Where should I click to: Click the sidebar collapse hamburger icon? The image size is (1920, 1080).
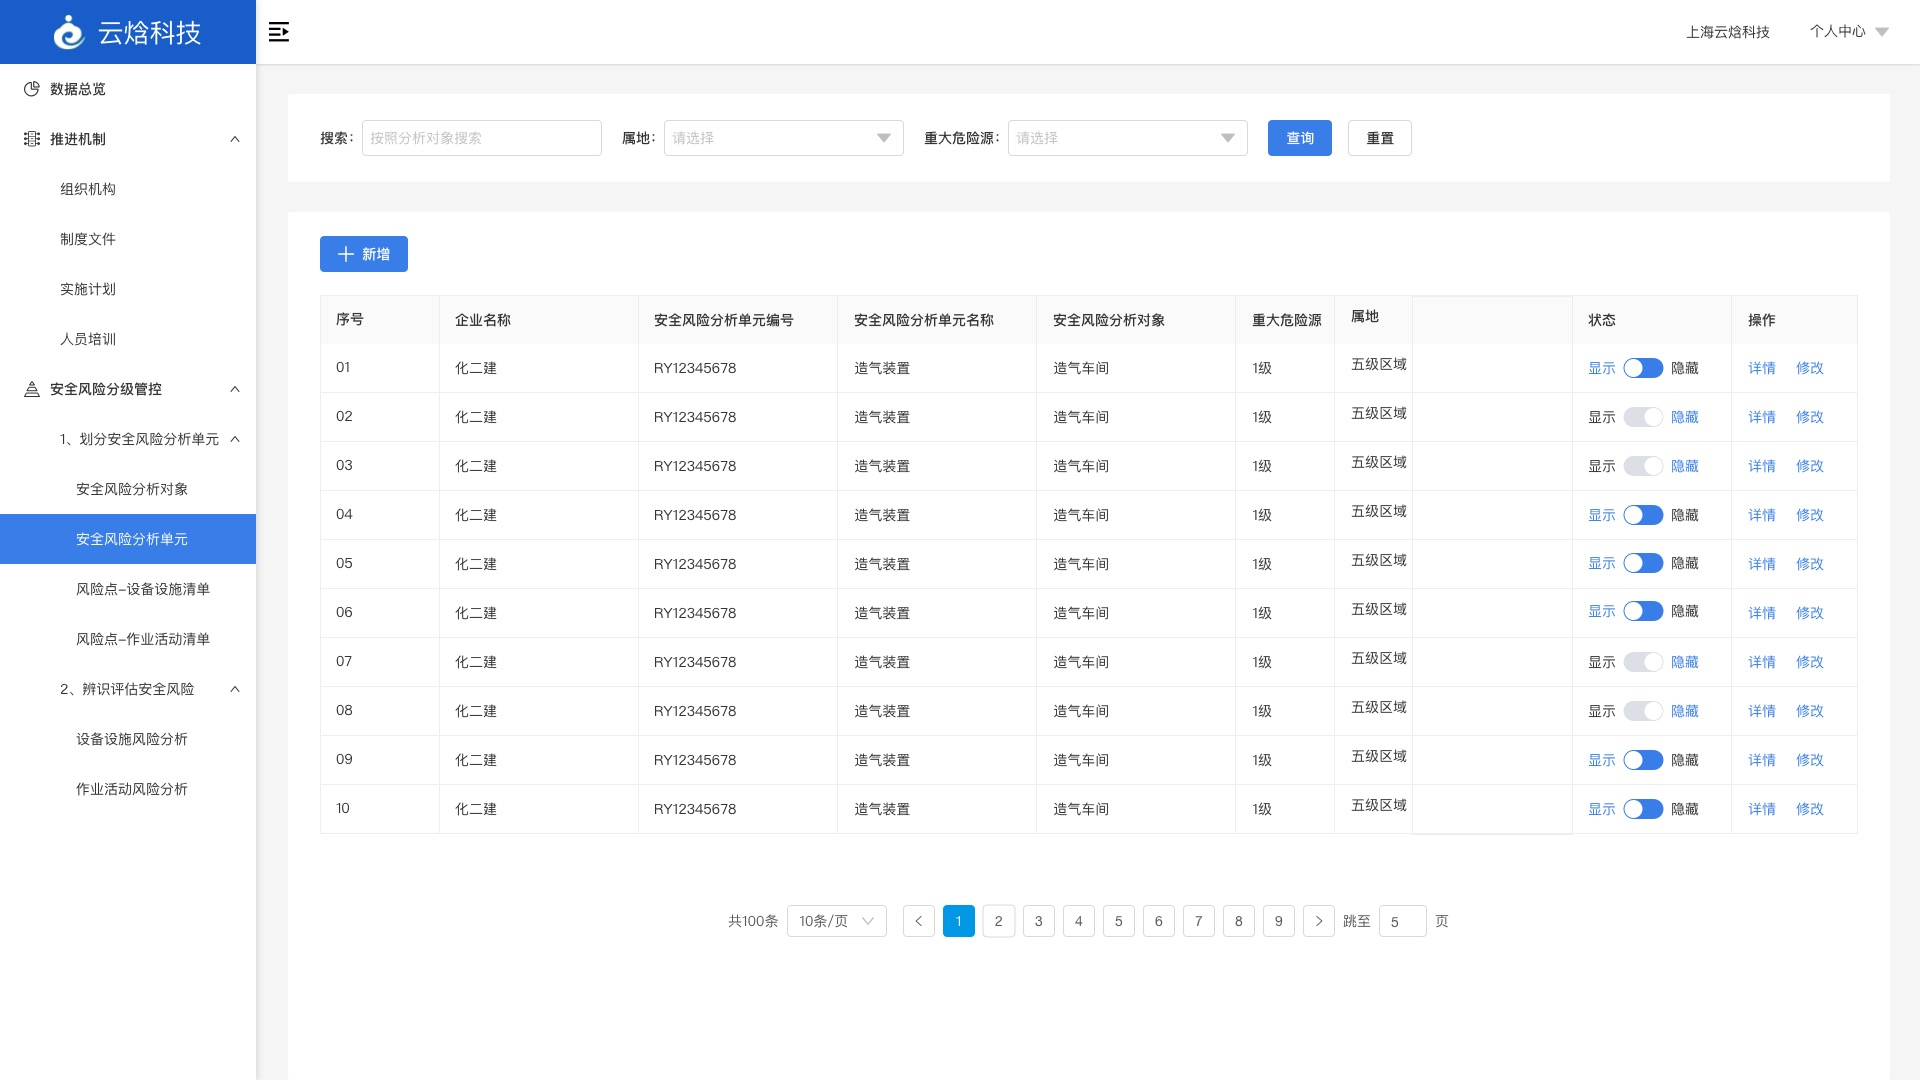coord(279,32)
